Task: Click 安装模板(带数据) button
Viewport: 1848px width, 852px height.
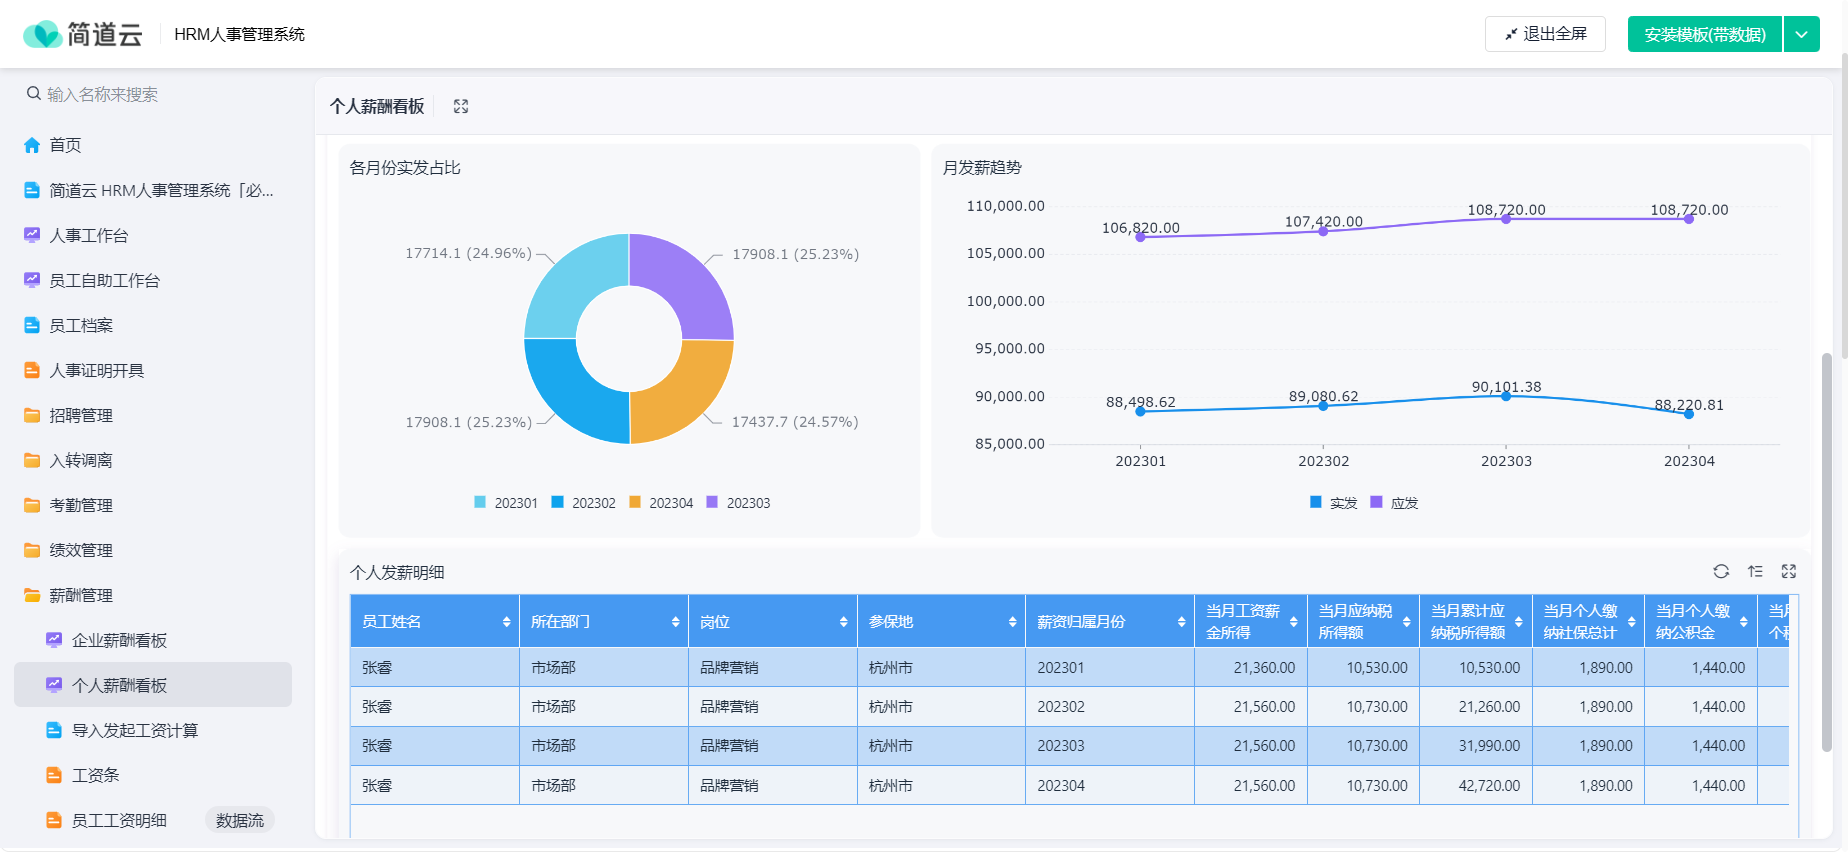Action: pyautogui.click(x=1705, y=34)
